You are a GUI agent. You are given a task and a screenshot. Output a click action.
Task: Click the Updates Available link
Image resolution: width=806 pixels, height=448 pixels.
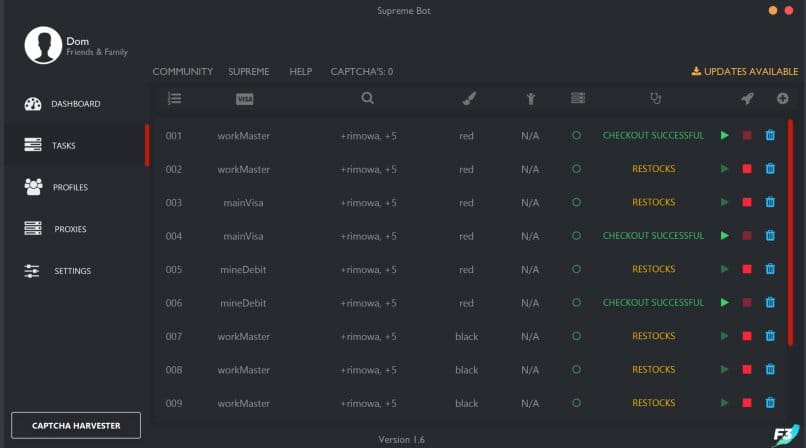pyautogui.click(x=745, y=71)
